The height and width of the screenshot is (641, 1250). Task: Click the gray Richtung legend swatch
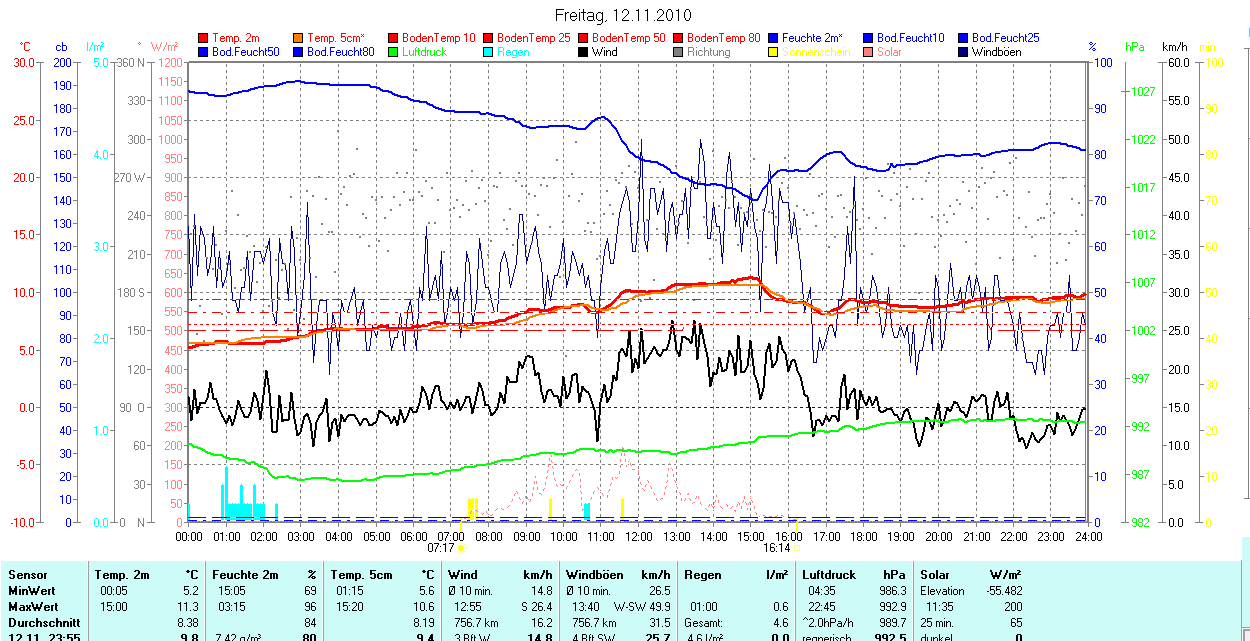(679, 52)
